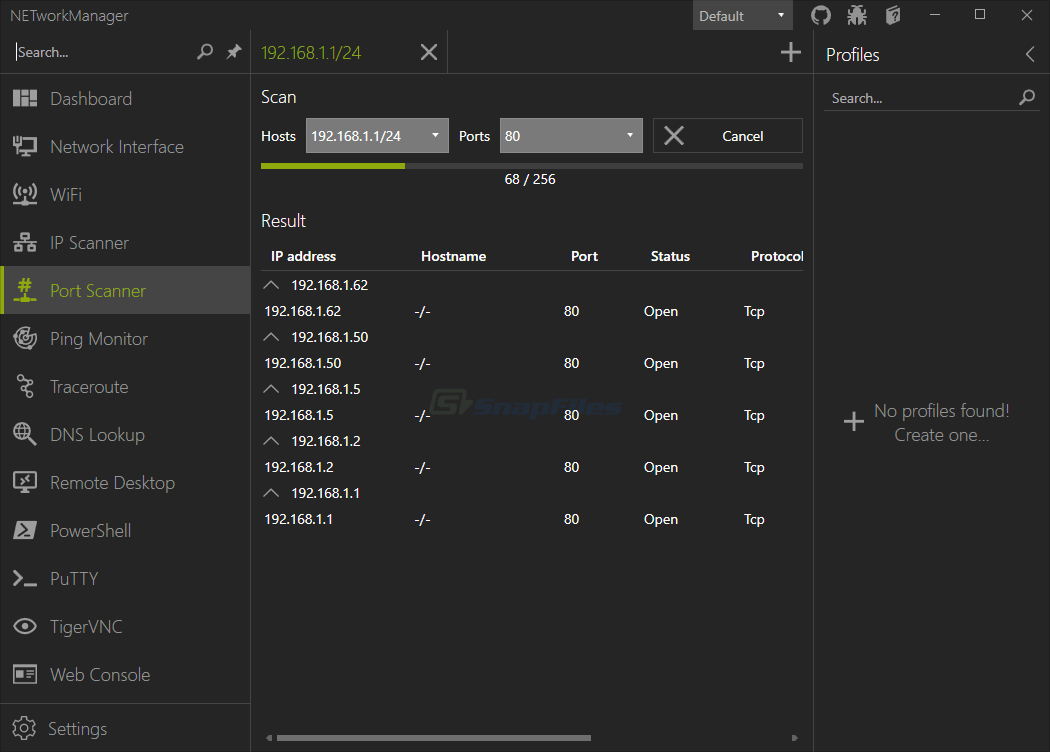
Task: Click the Port Scanner hash icon
Action: (x=25, y=291)
